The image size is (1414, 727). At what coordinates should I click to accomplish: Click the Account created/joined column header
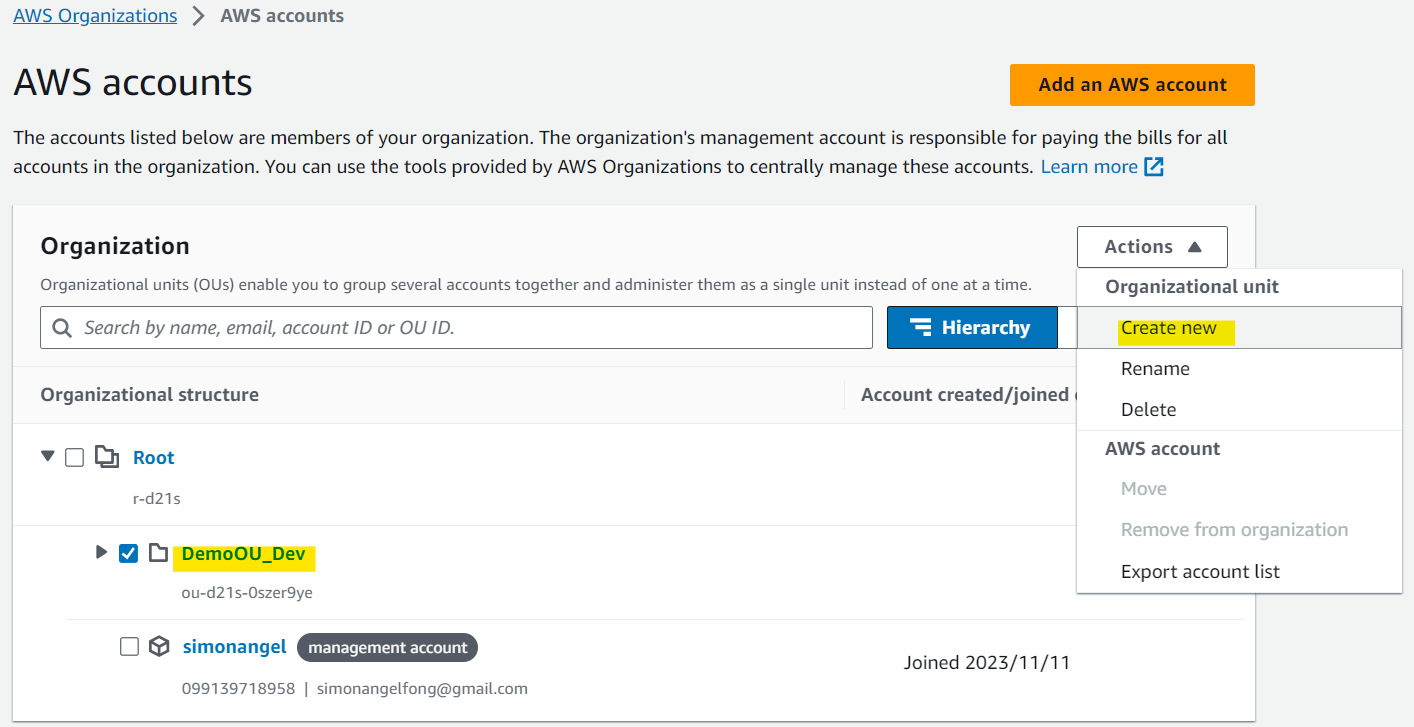point(968,395)
